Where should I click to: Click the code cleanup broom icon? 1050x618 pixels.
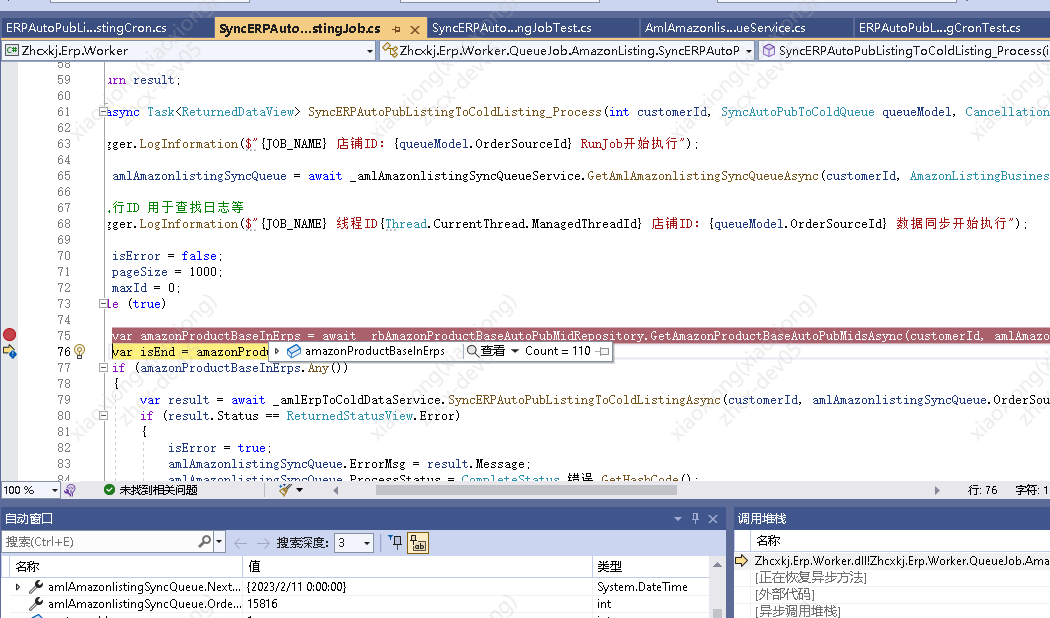[x=285, y=490]
